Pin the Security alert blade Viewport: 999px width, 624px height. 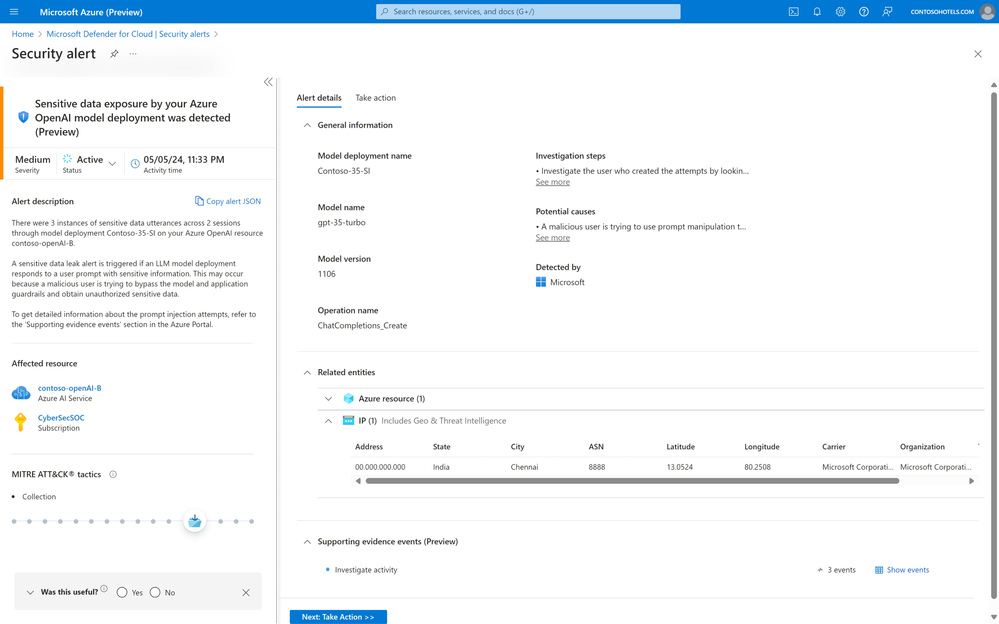pos(114,54)
